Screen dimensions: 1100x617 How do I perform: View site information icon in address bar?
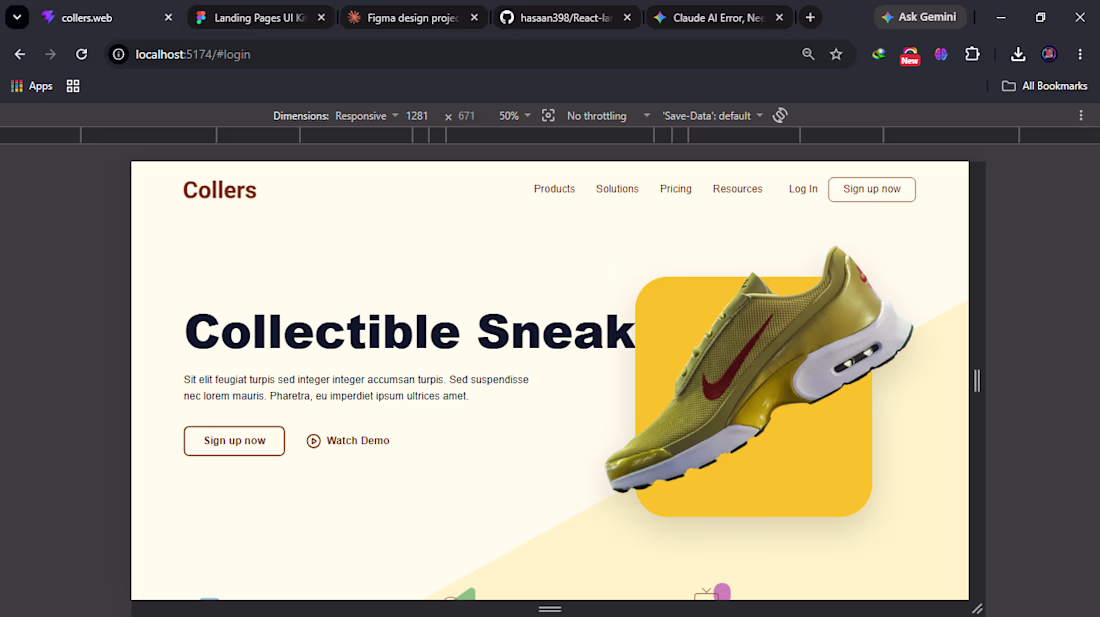click(x=119, y=54)
